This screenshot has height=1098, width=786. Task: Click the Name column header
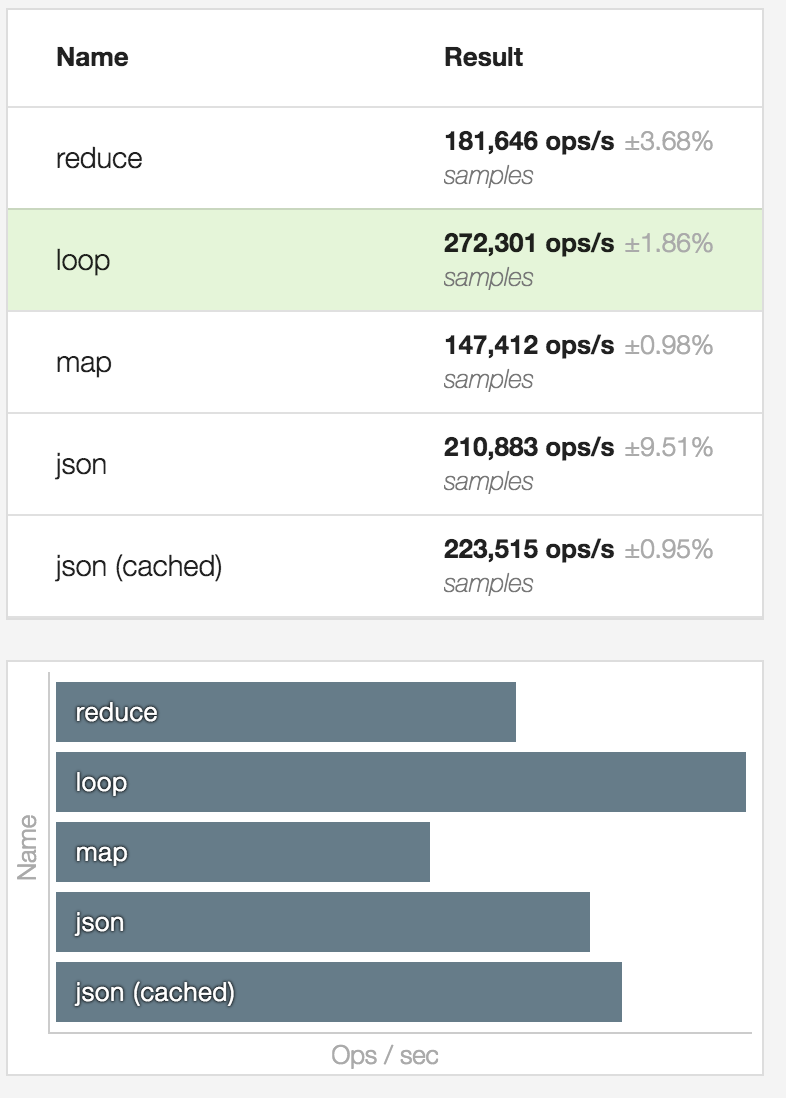(92, 57)
